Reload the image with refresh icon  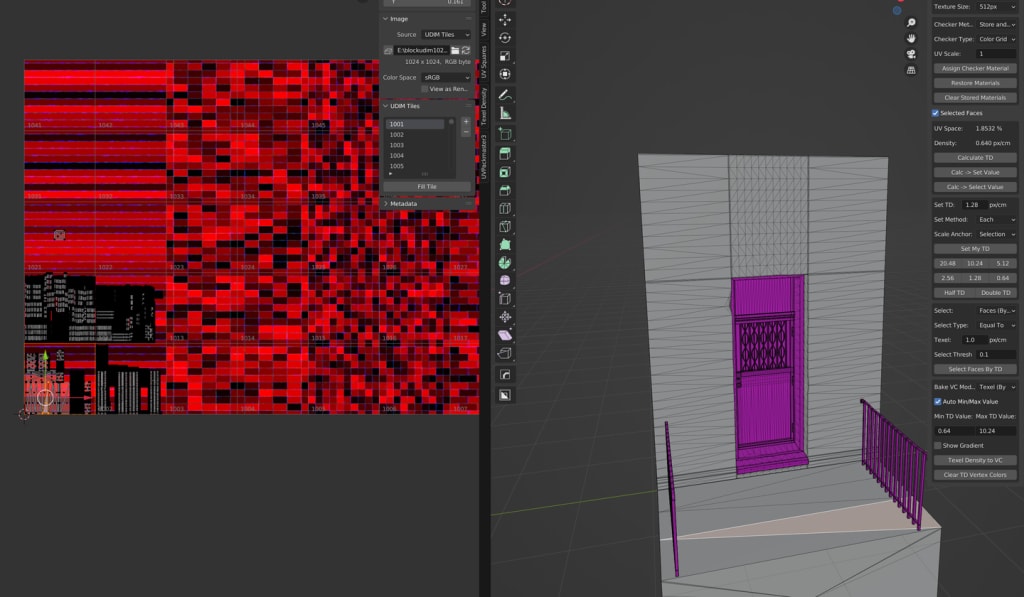466,50
